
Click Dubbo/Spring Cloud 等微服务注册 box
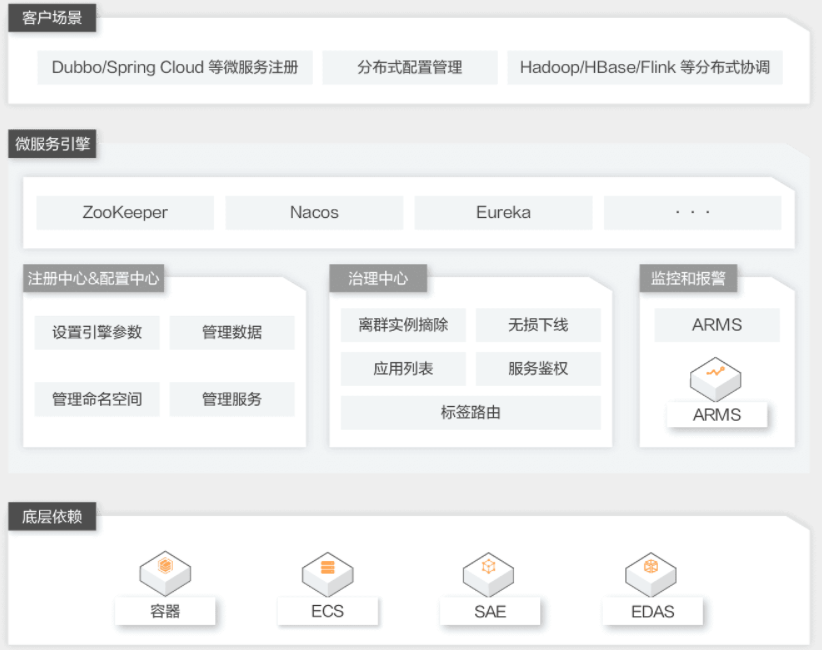[175, 67]
